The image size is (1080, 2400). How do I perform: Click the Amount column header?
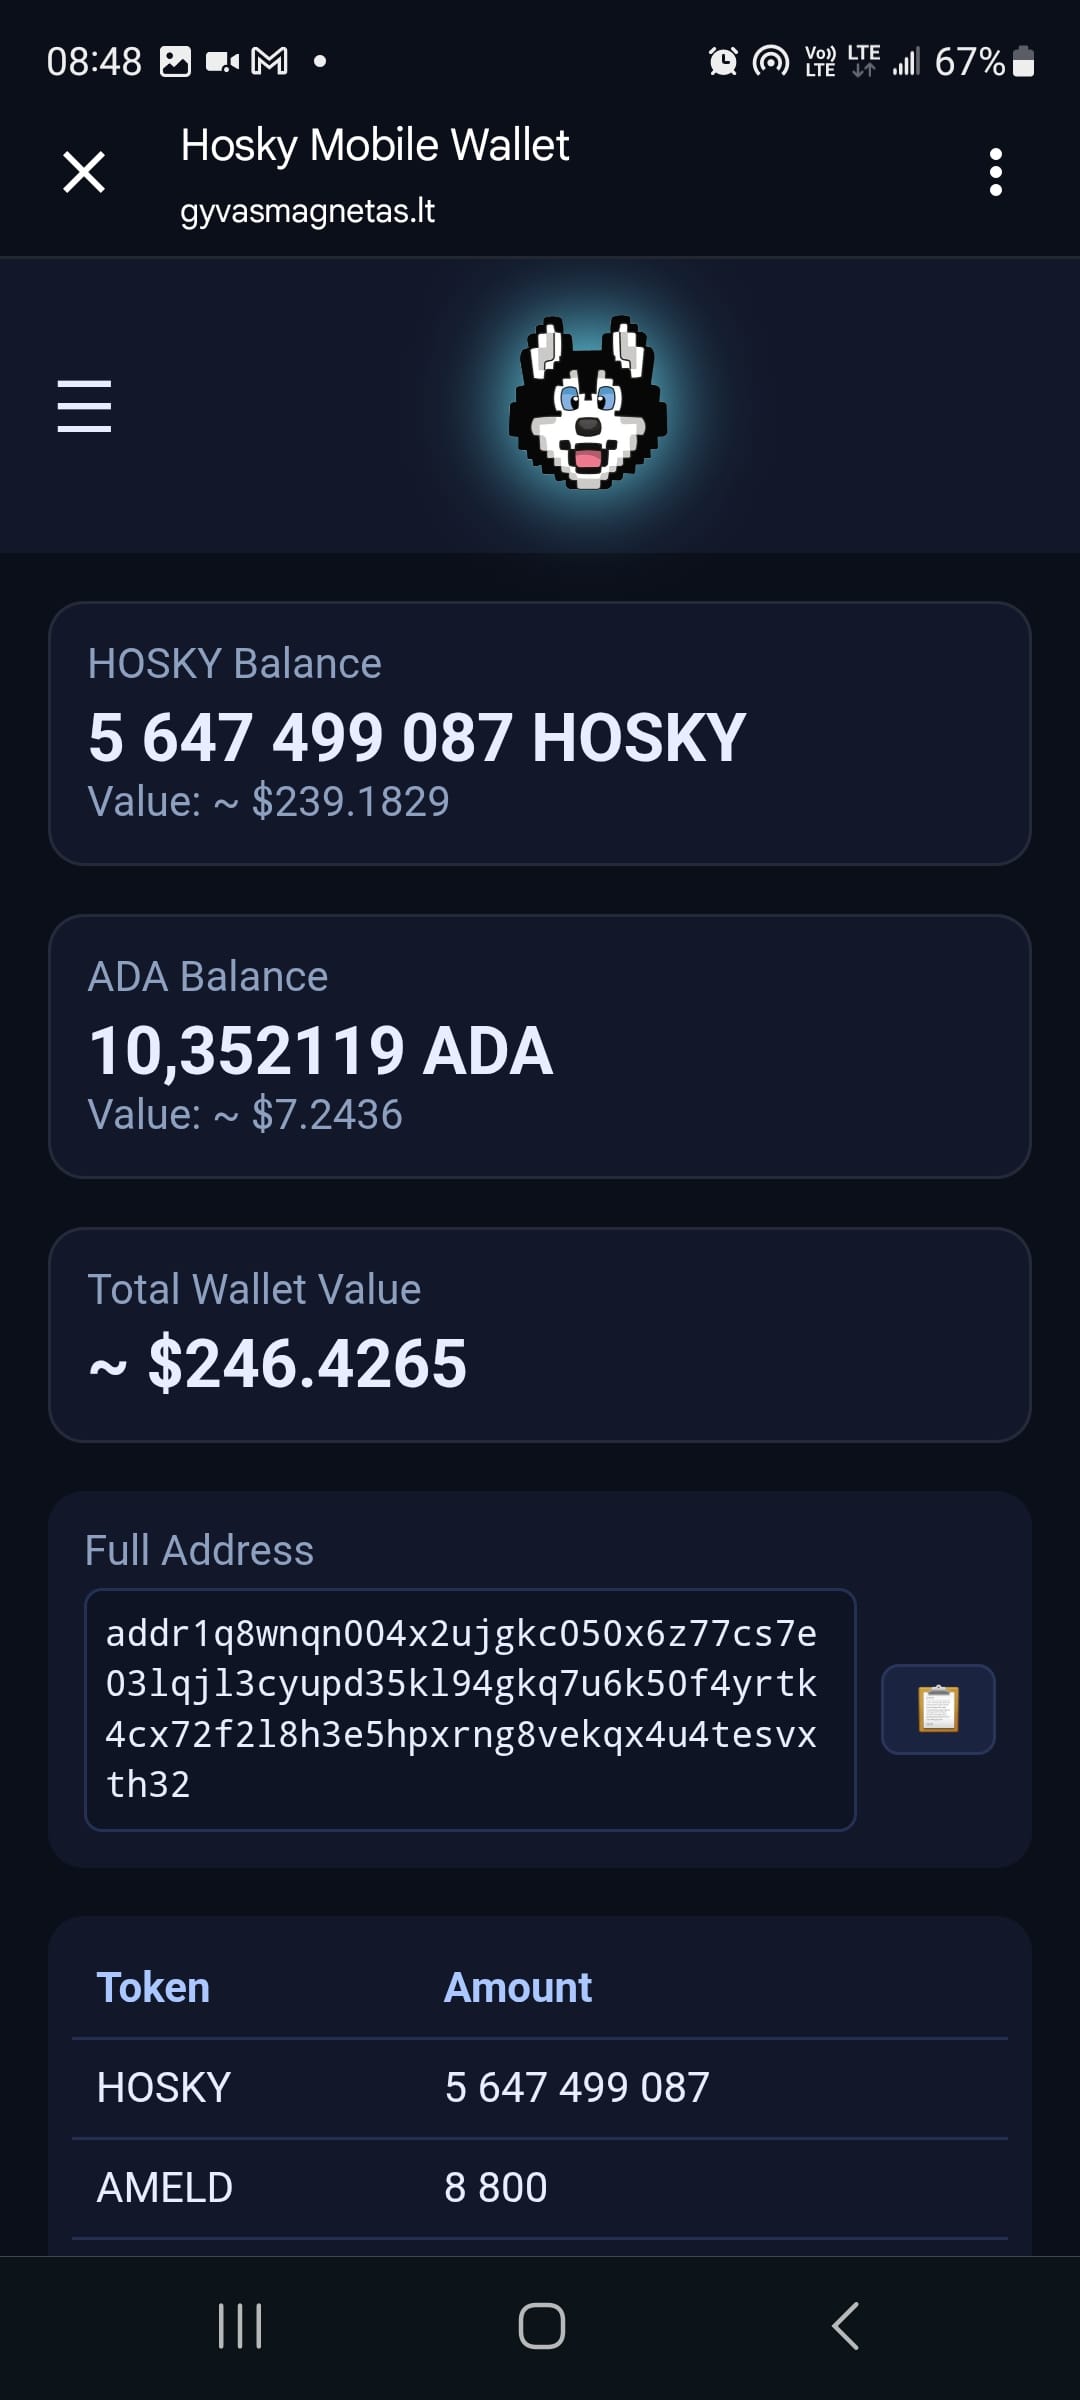[x=518, y=1988]
